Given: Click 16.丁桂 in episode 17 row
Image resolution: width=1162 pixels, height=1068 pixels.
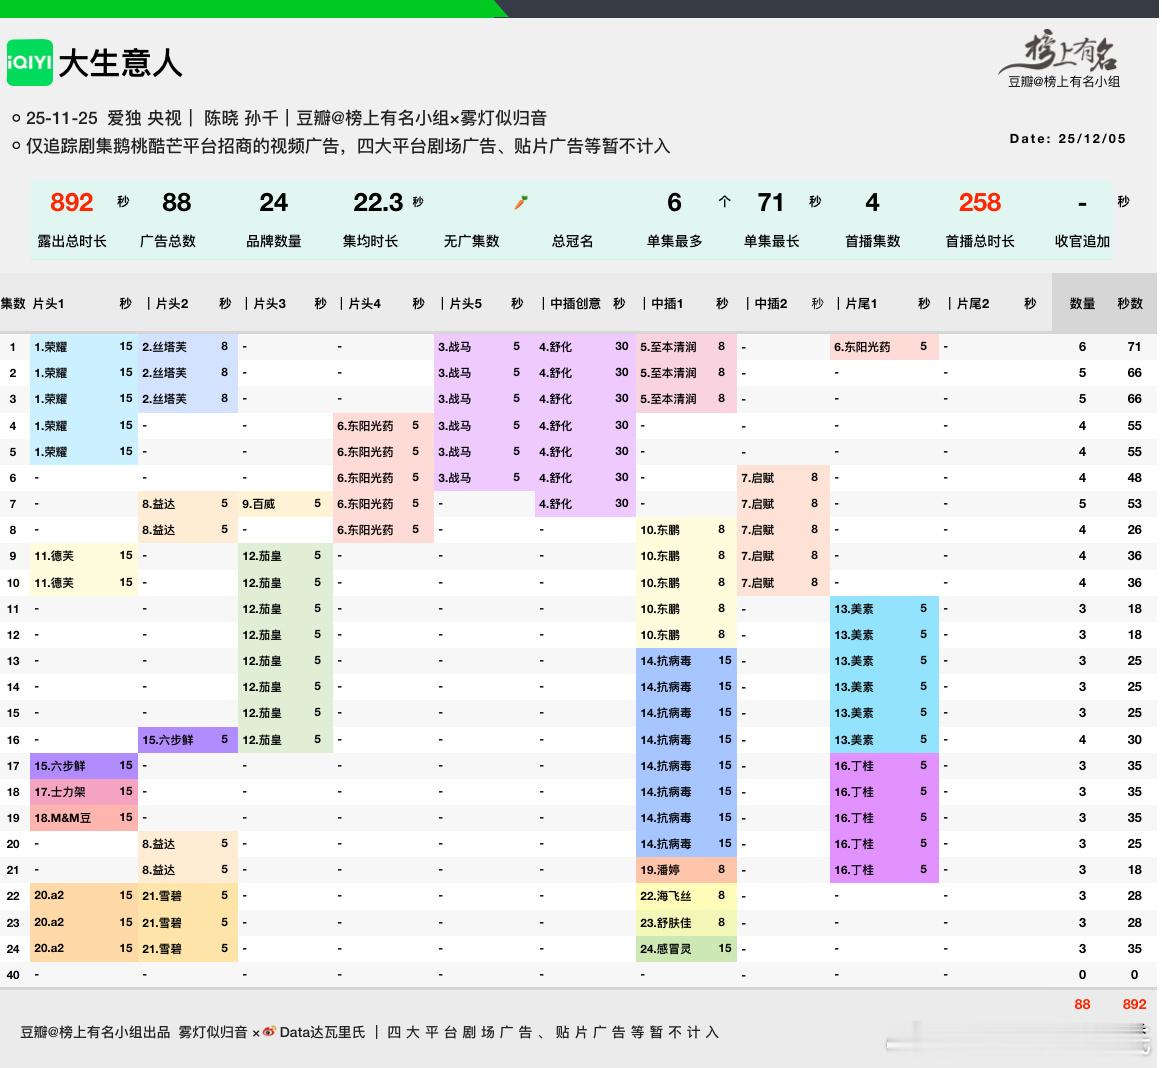Looking at the screenshot, I should tap(854, 766).
